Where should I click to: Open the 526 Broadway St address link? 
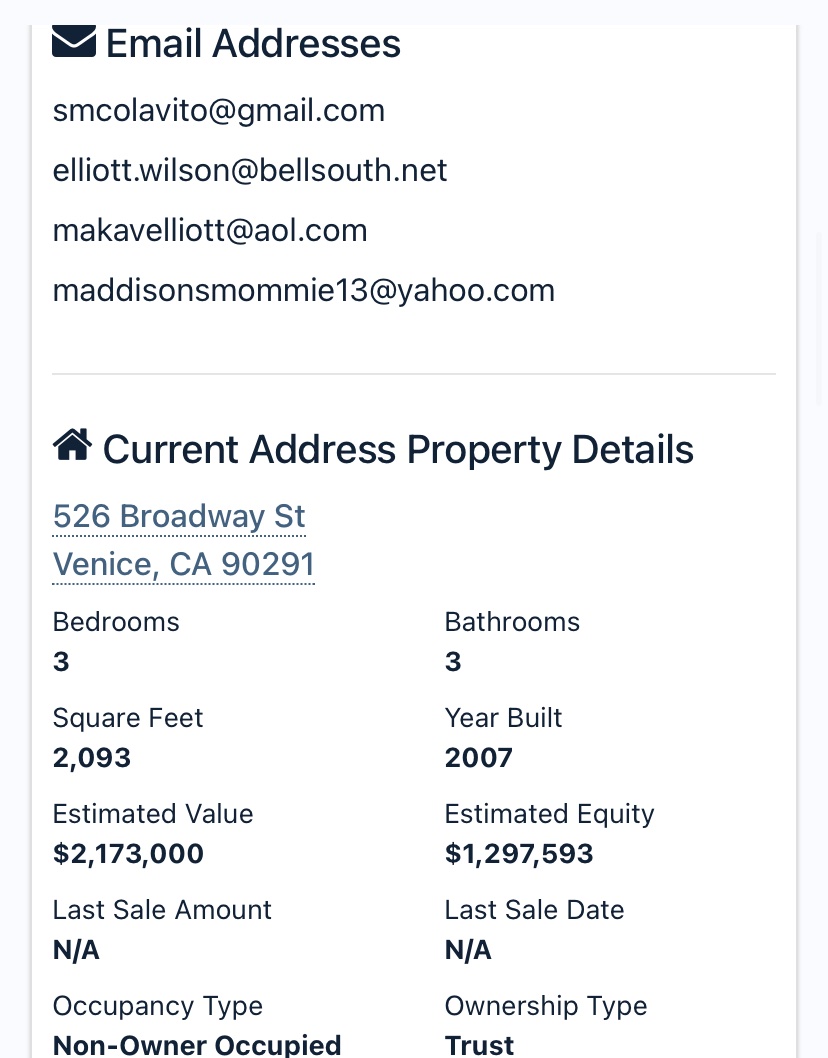tap(179, 516)
